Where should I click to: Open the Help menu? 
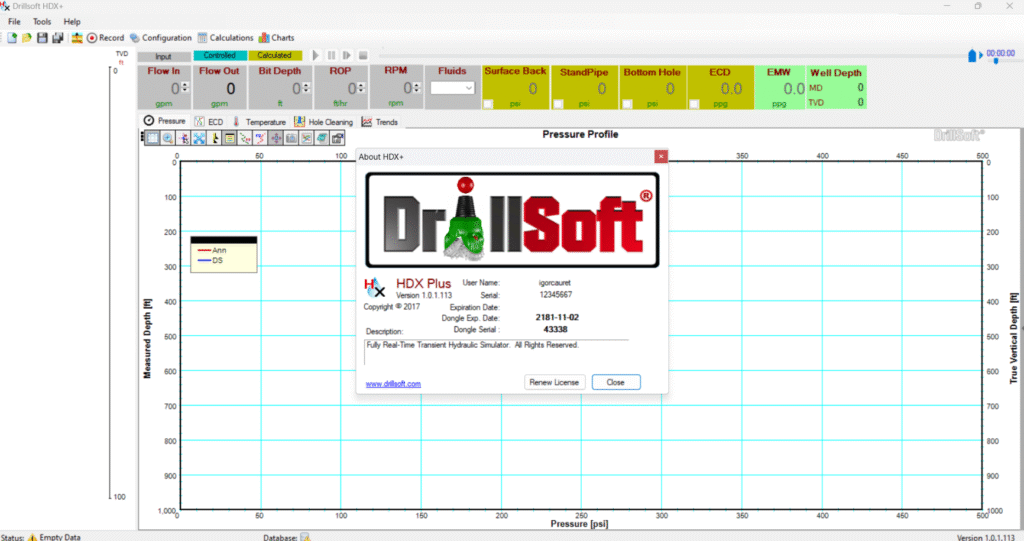pyautogui.click(x=72, y=22)
